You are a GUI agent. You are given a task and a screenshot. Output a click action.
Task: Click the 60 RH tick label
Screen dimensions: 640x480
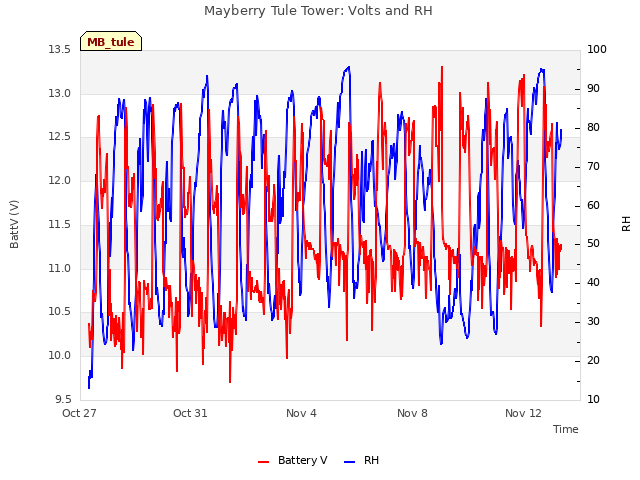coord(593,205)
